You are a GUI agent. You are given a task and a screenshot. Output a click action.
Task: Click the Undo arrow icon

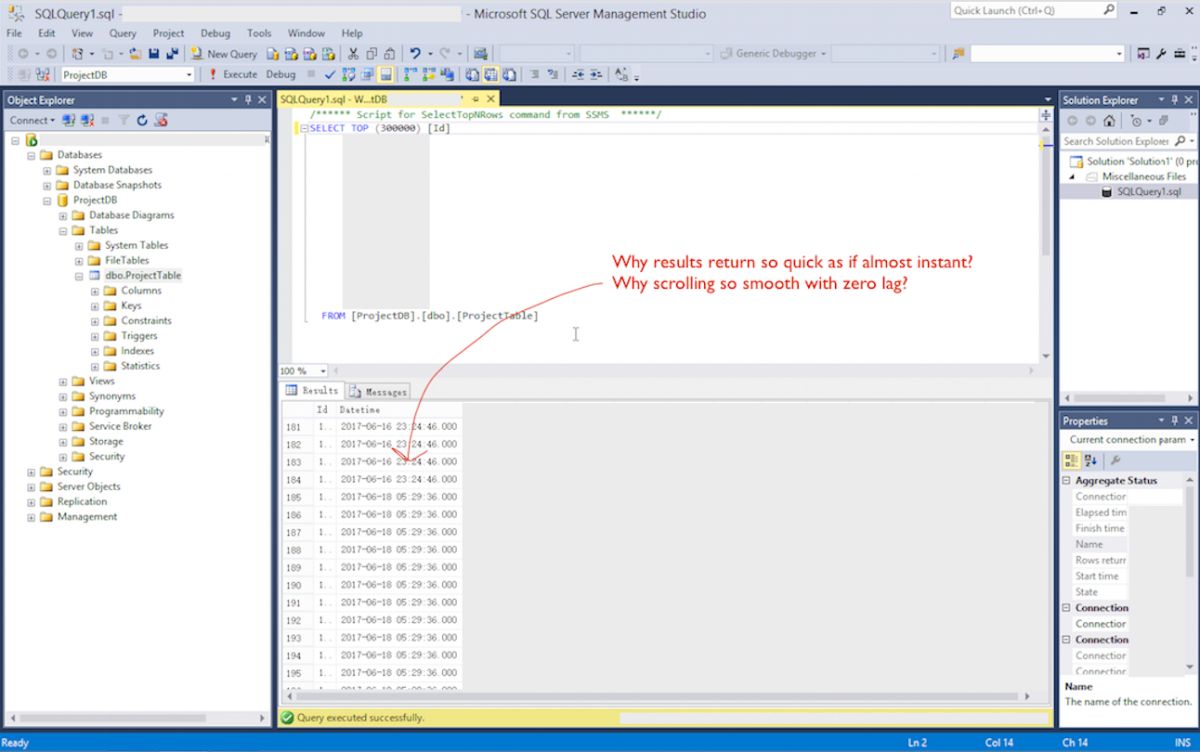click(415, 54)
